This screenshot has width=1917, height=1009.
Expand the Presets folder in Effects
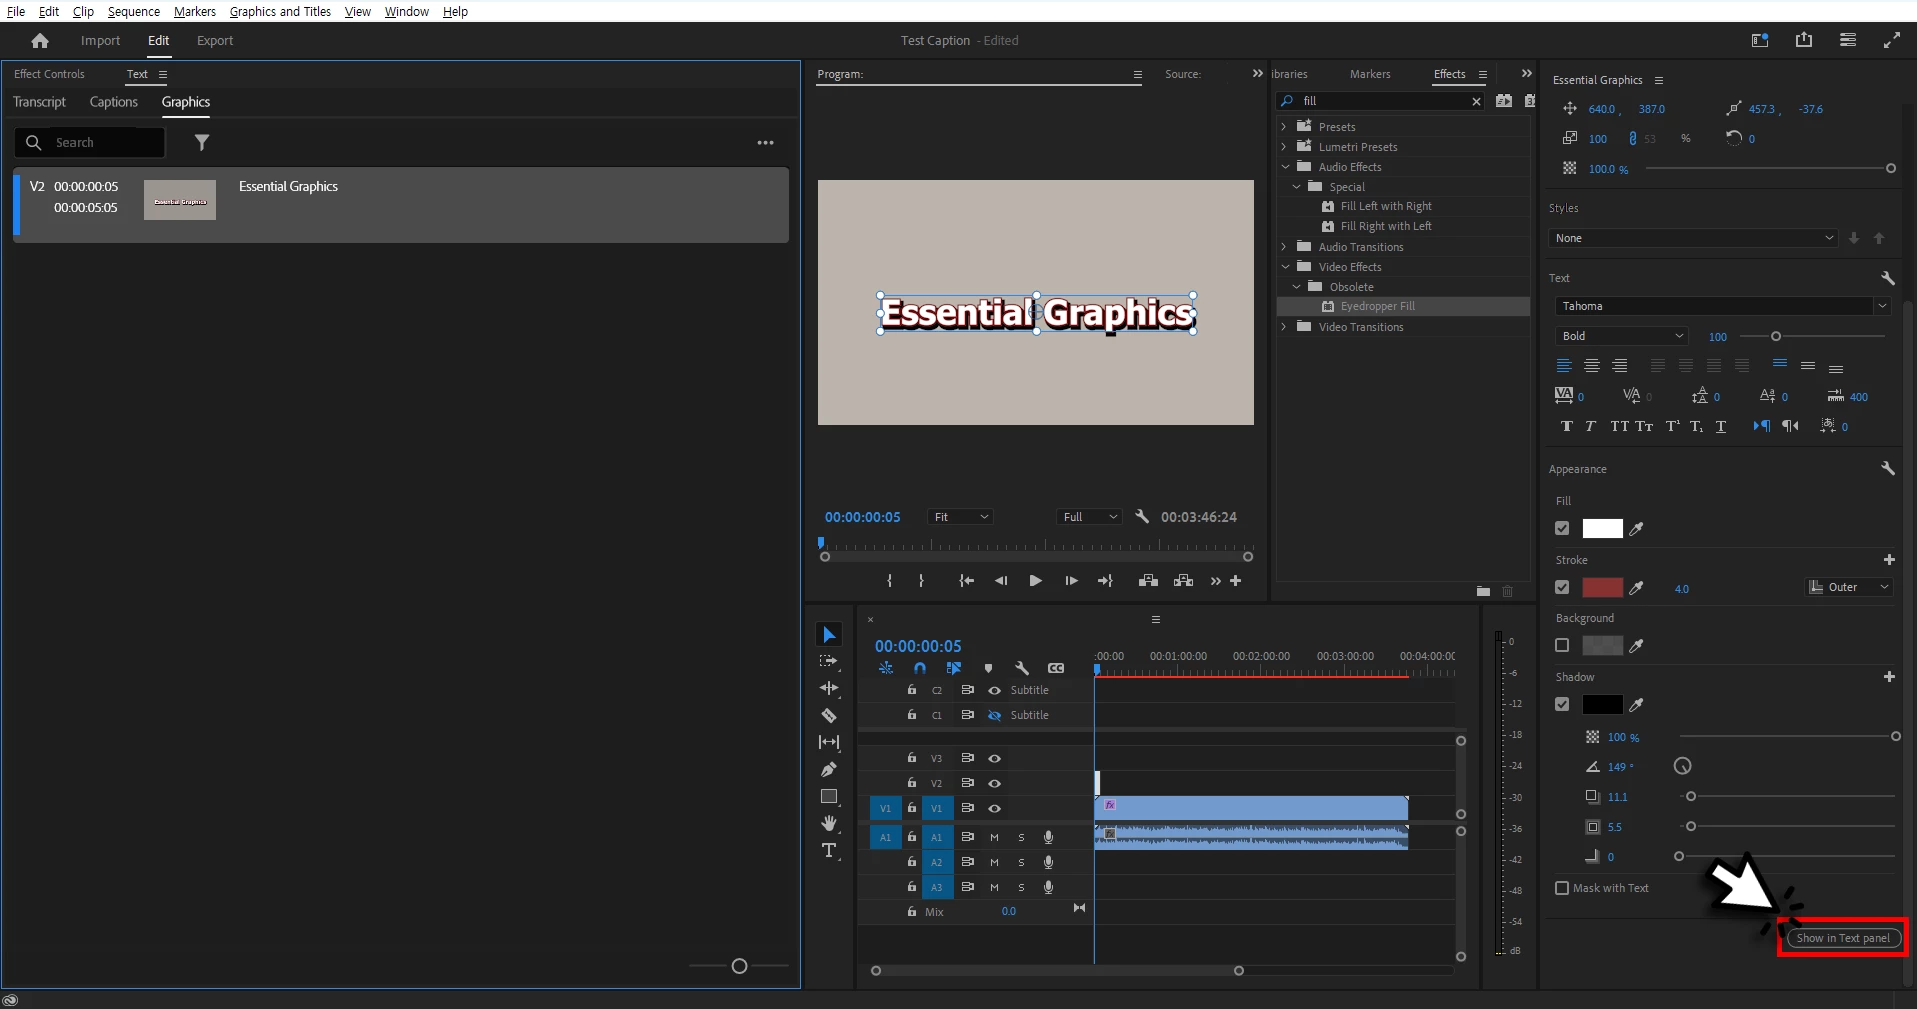1284,127
